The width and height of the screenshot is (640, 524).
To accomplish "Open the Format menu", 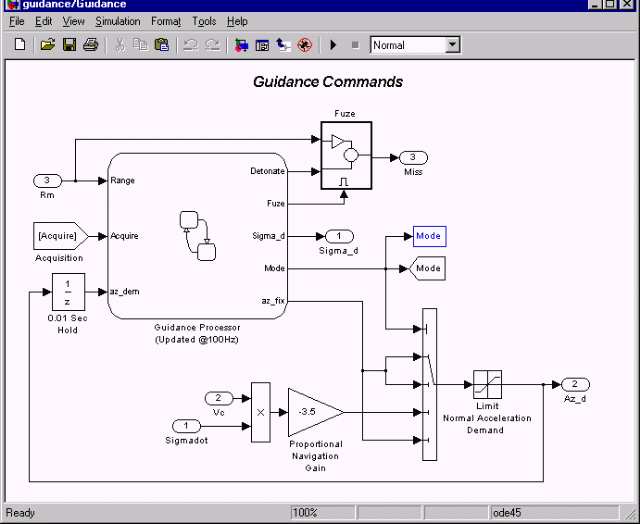I will (166, 21).
